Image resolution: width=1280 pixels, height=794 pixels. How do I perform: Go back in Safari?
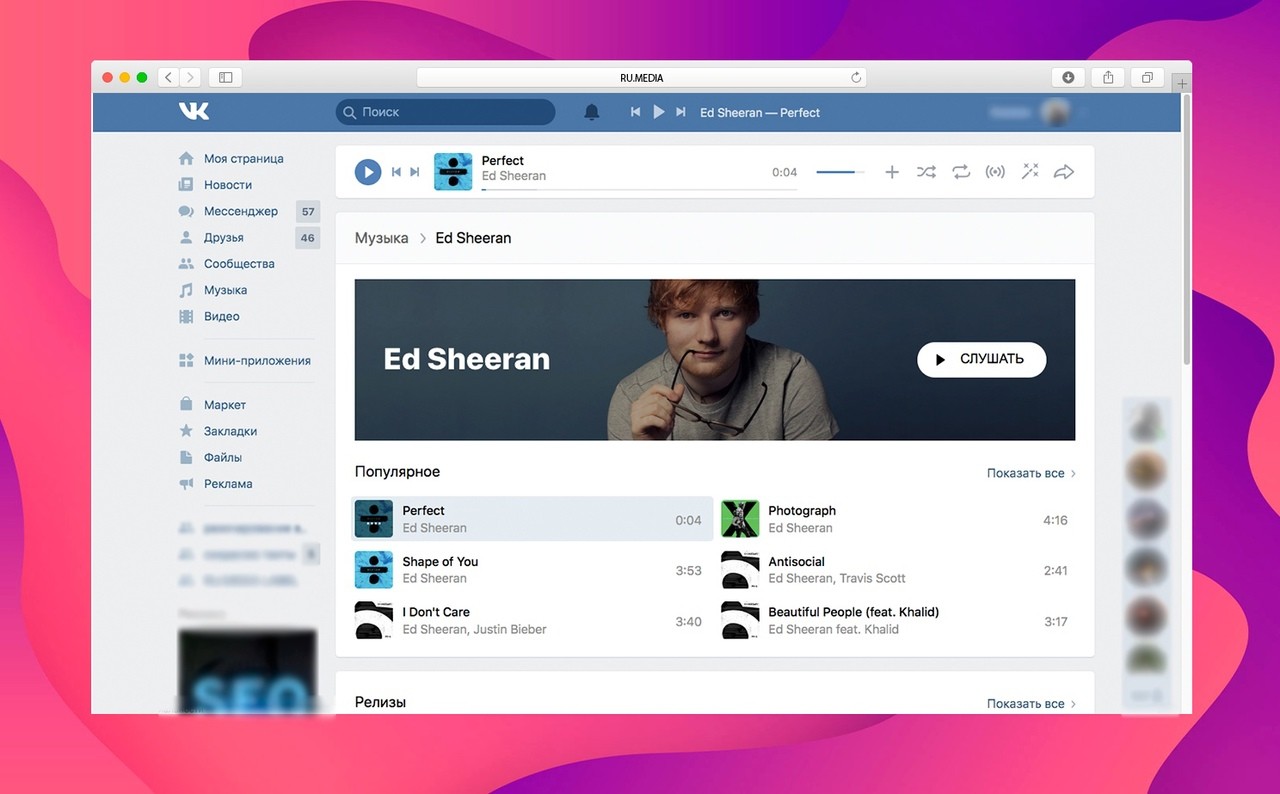(168, 77)
